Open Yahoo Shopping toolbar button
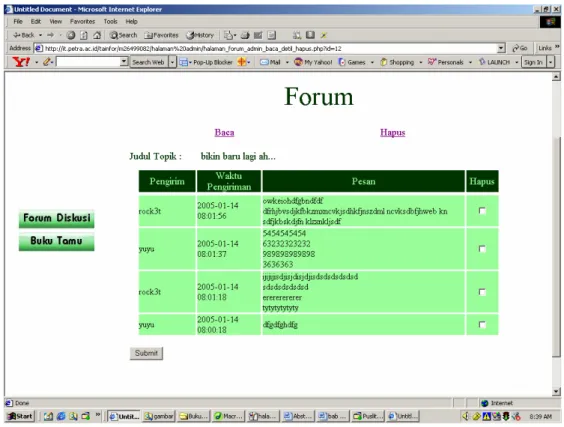The height and width of the screenshot is (427, 564). [x=397, y=62]
